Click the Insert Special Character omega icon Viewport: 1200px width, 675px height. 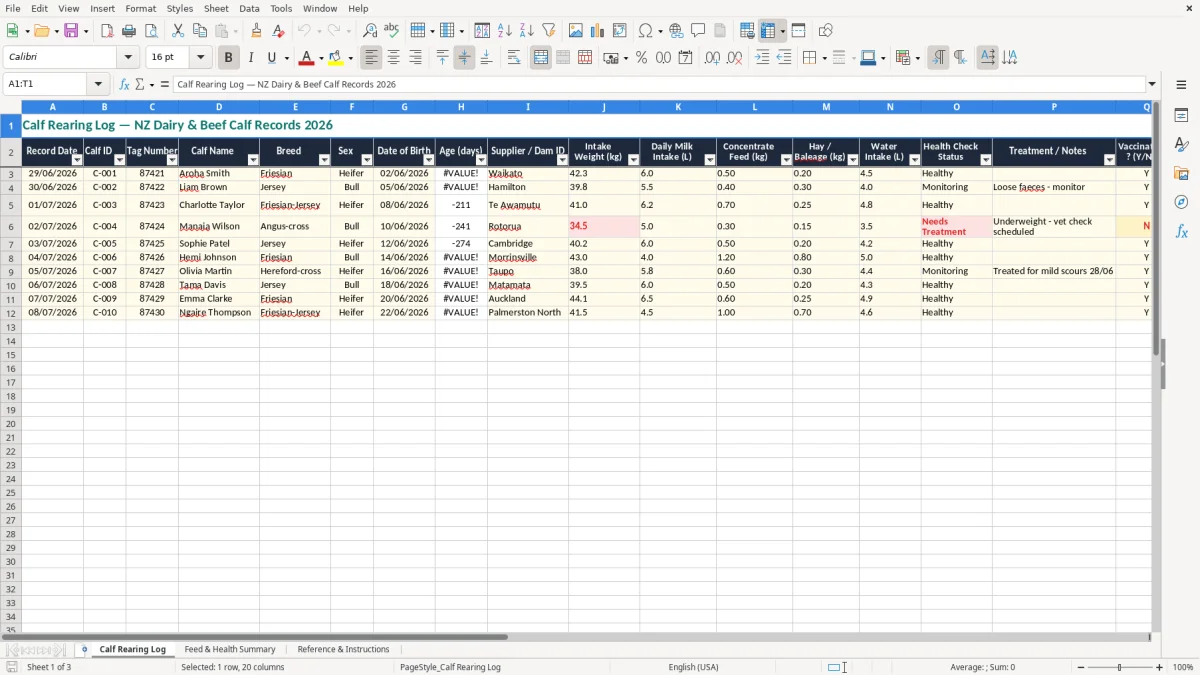645,31
